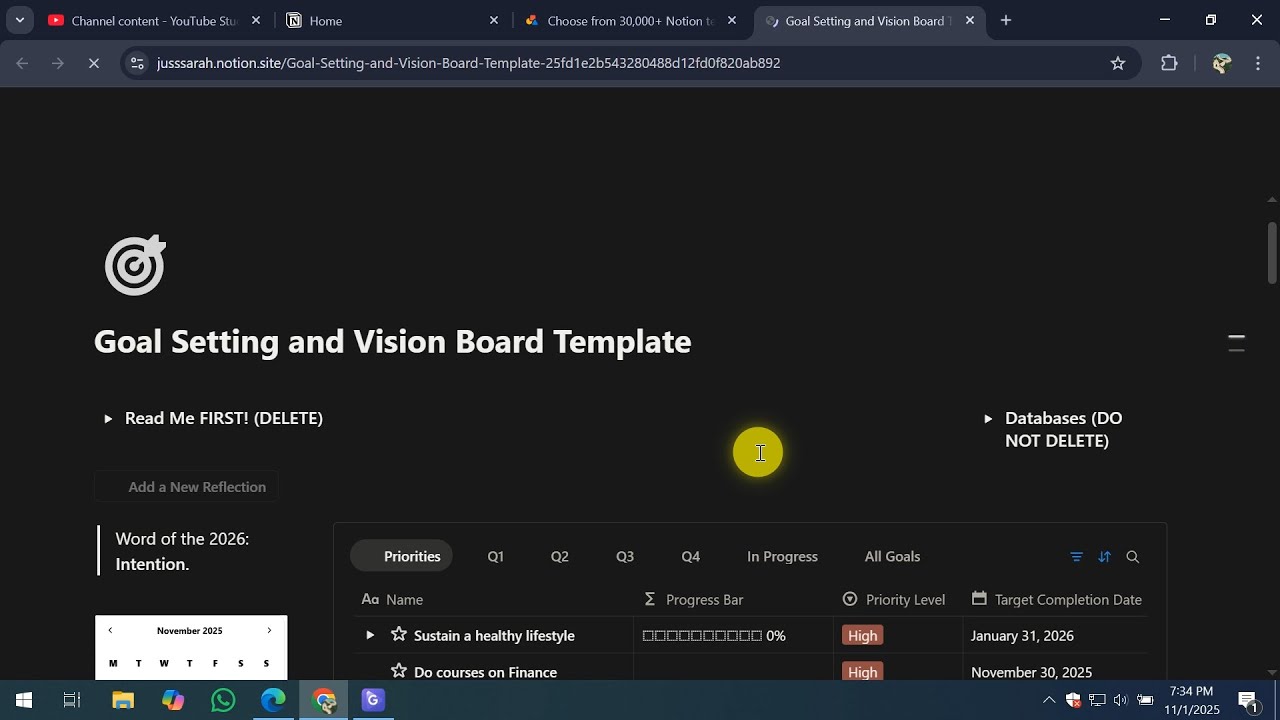Click star icon beside Do courses on Finance
Screen dimensions: 1280x720
tap(399, 671)
